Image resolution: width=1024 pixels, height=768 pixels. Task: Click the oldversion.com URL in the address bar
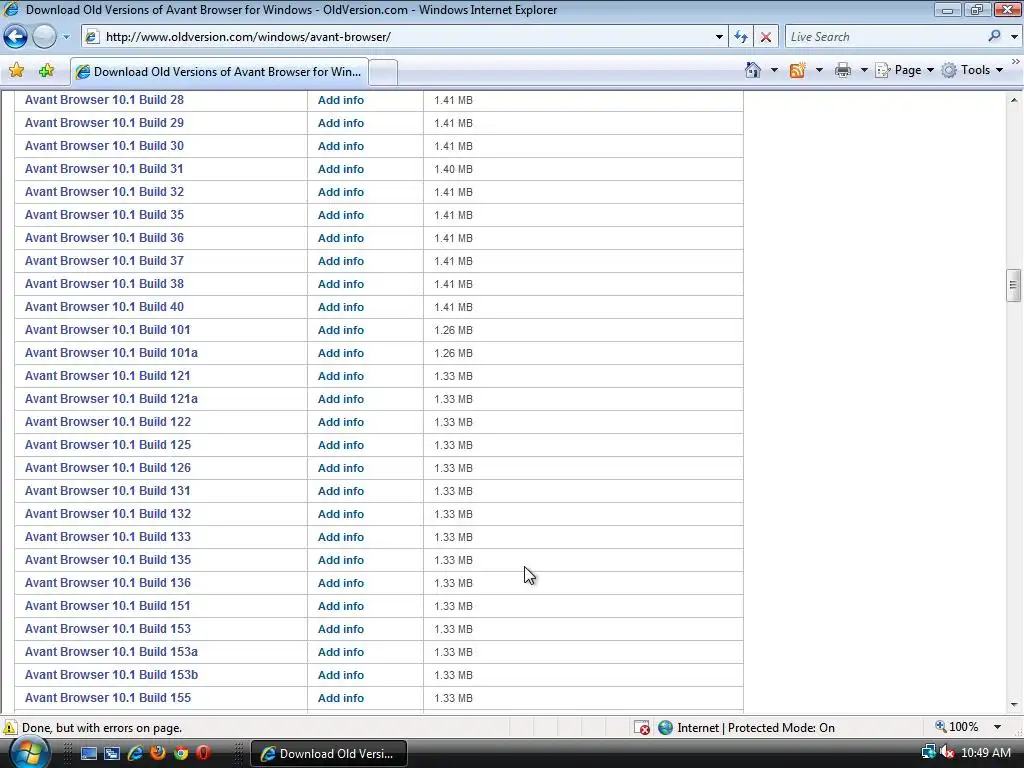pos(248,37)
